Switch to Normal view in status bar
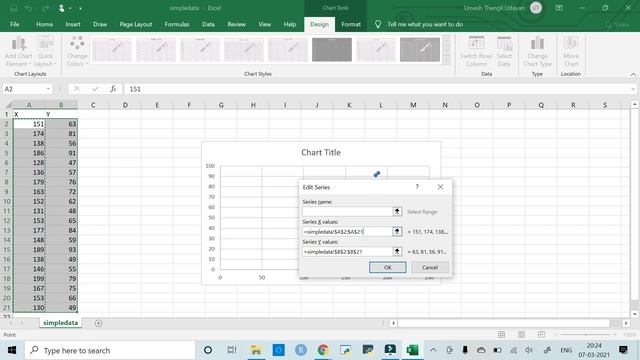The width and height of the screenshot is (640, 360). tap(502, 335)
